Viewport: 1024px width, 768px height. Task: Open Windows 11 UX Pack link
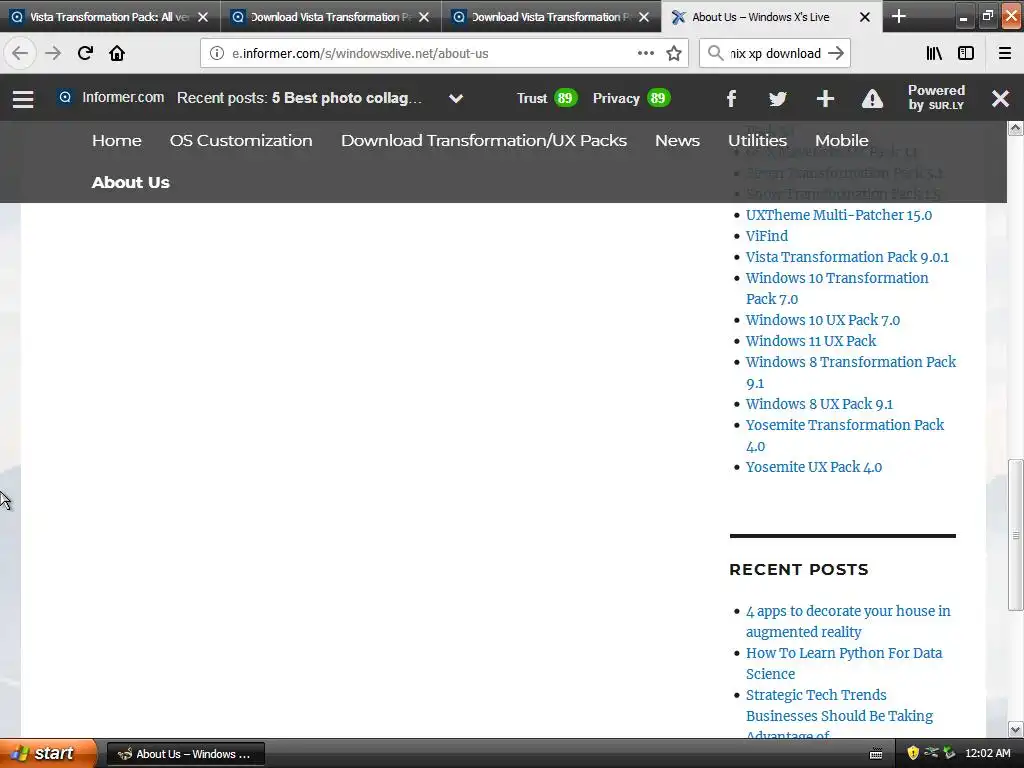pos(811,341)
